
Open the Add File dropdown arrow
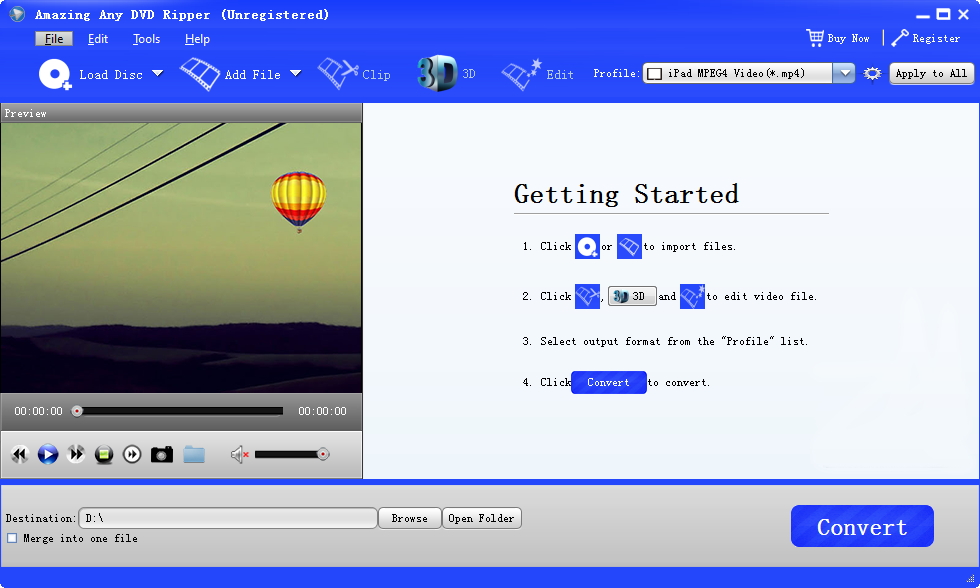click(x=293, y=73)
